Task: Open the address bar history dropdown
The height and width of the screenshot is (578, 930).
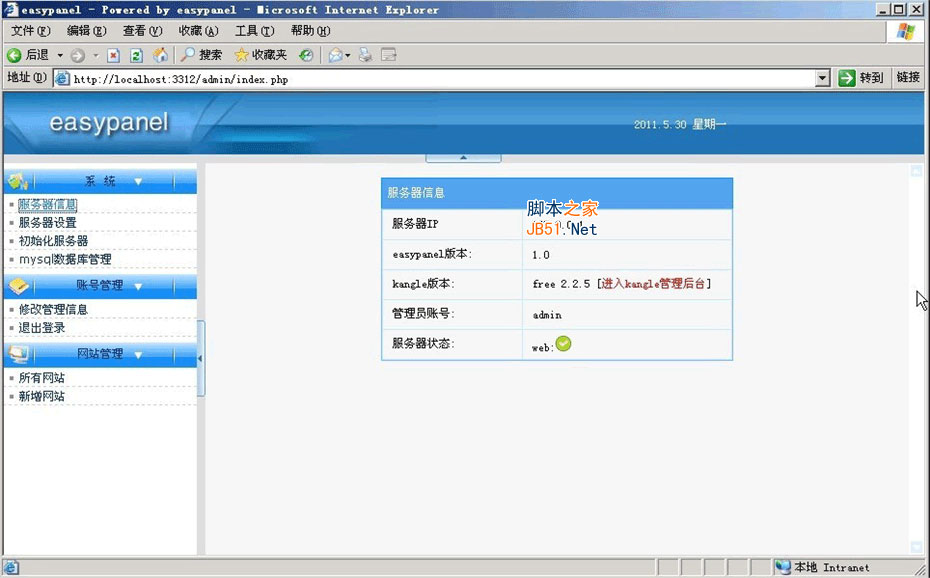Action: (820, 77)
